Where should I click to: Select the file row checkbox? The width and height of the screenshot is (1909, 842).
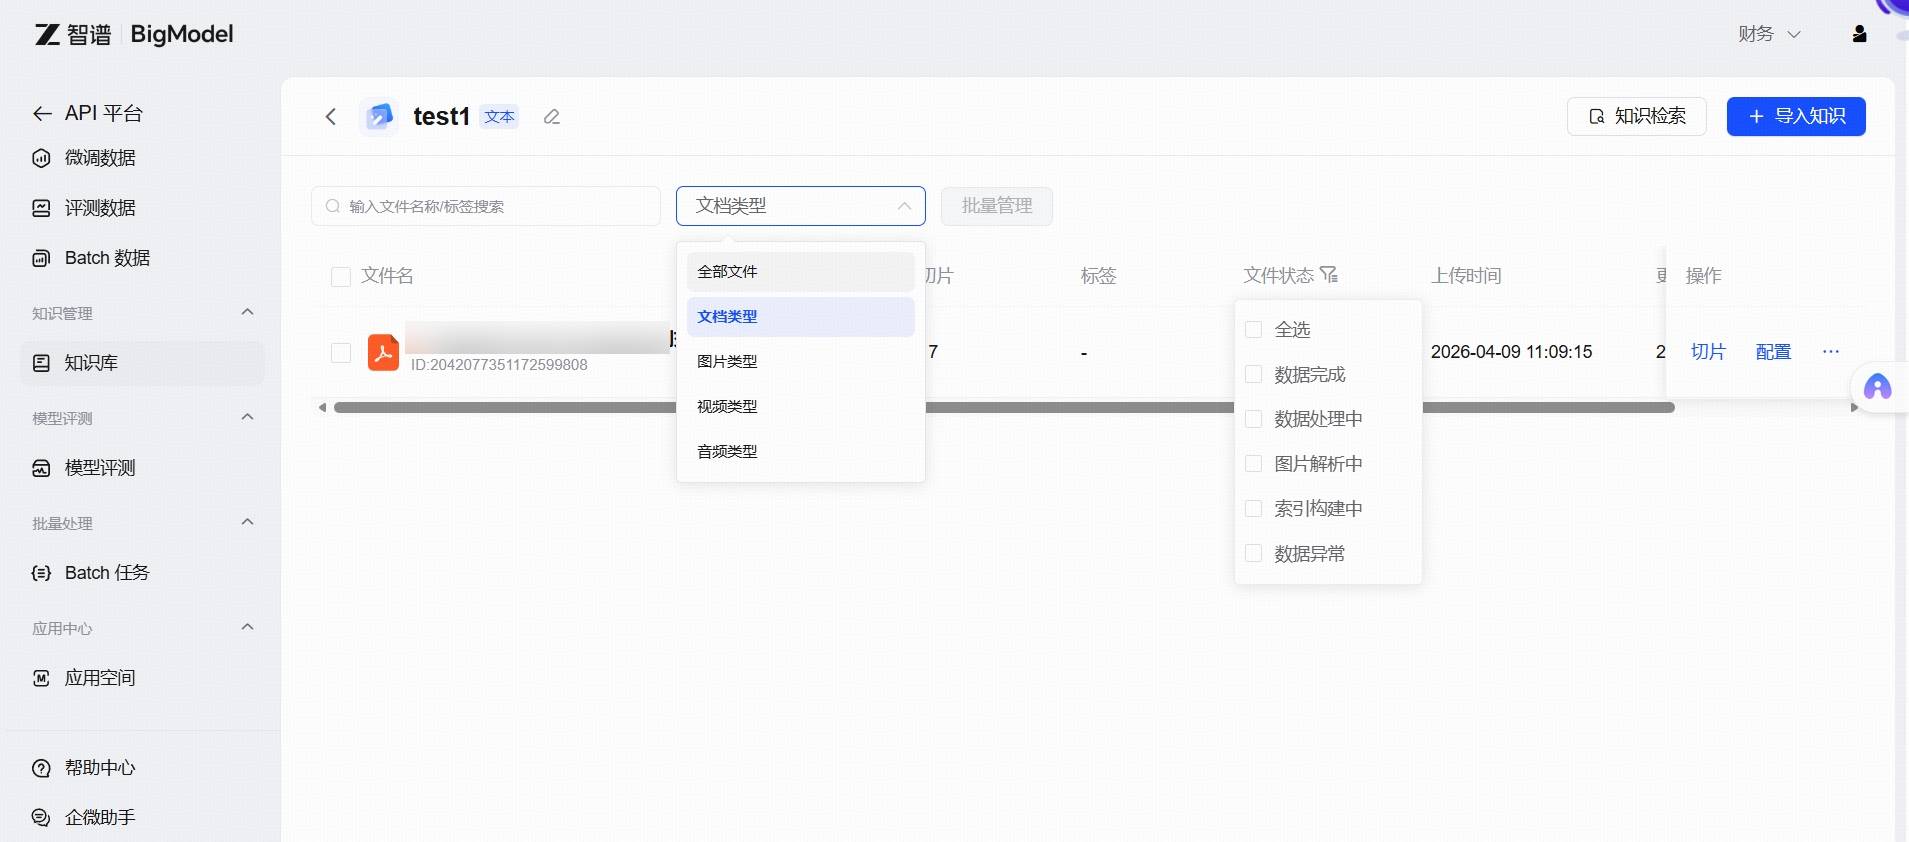coord(341,353)
